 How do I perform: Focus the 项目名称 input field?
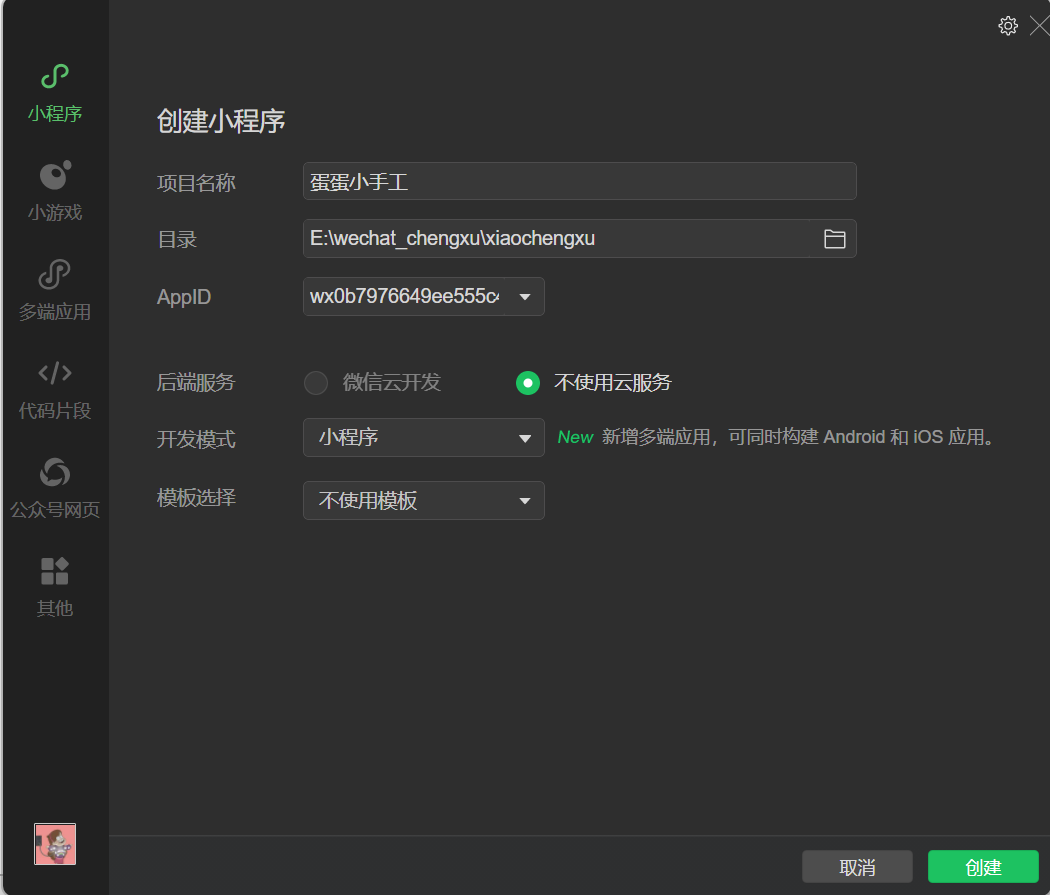[x=580, y=181]
